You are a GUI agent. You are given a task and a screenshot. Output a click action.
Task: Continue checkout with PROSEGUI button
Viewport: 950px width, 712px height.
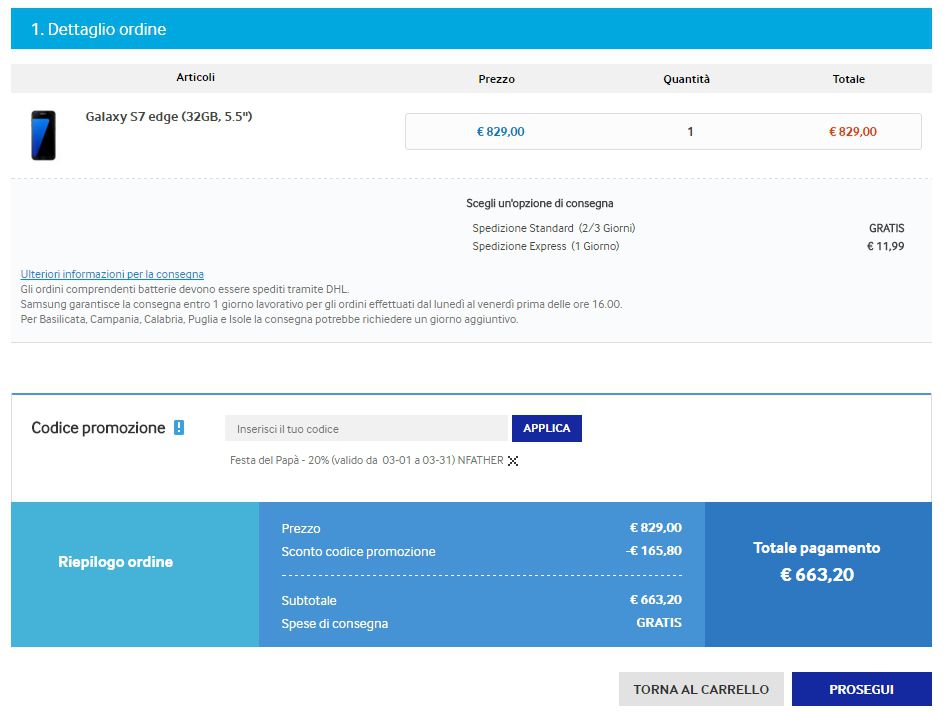pos(863,690)
